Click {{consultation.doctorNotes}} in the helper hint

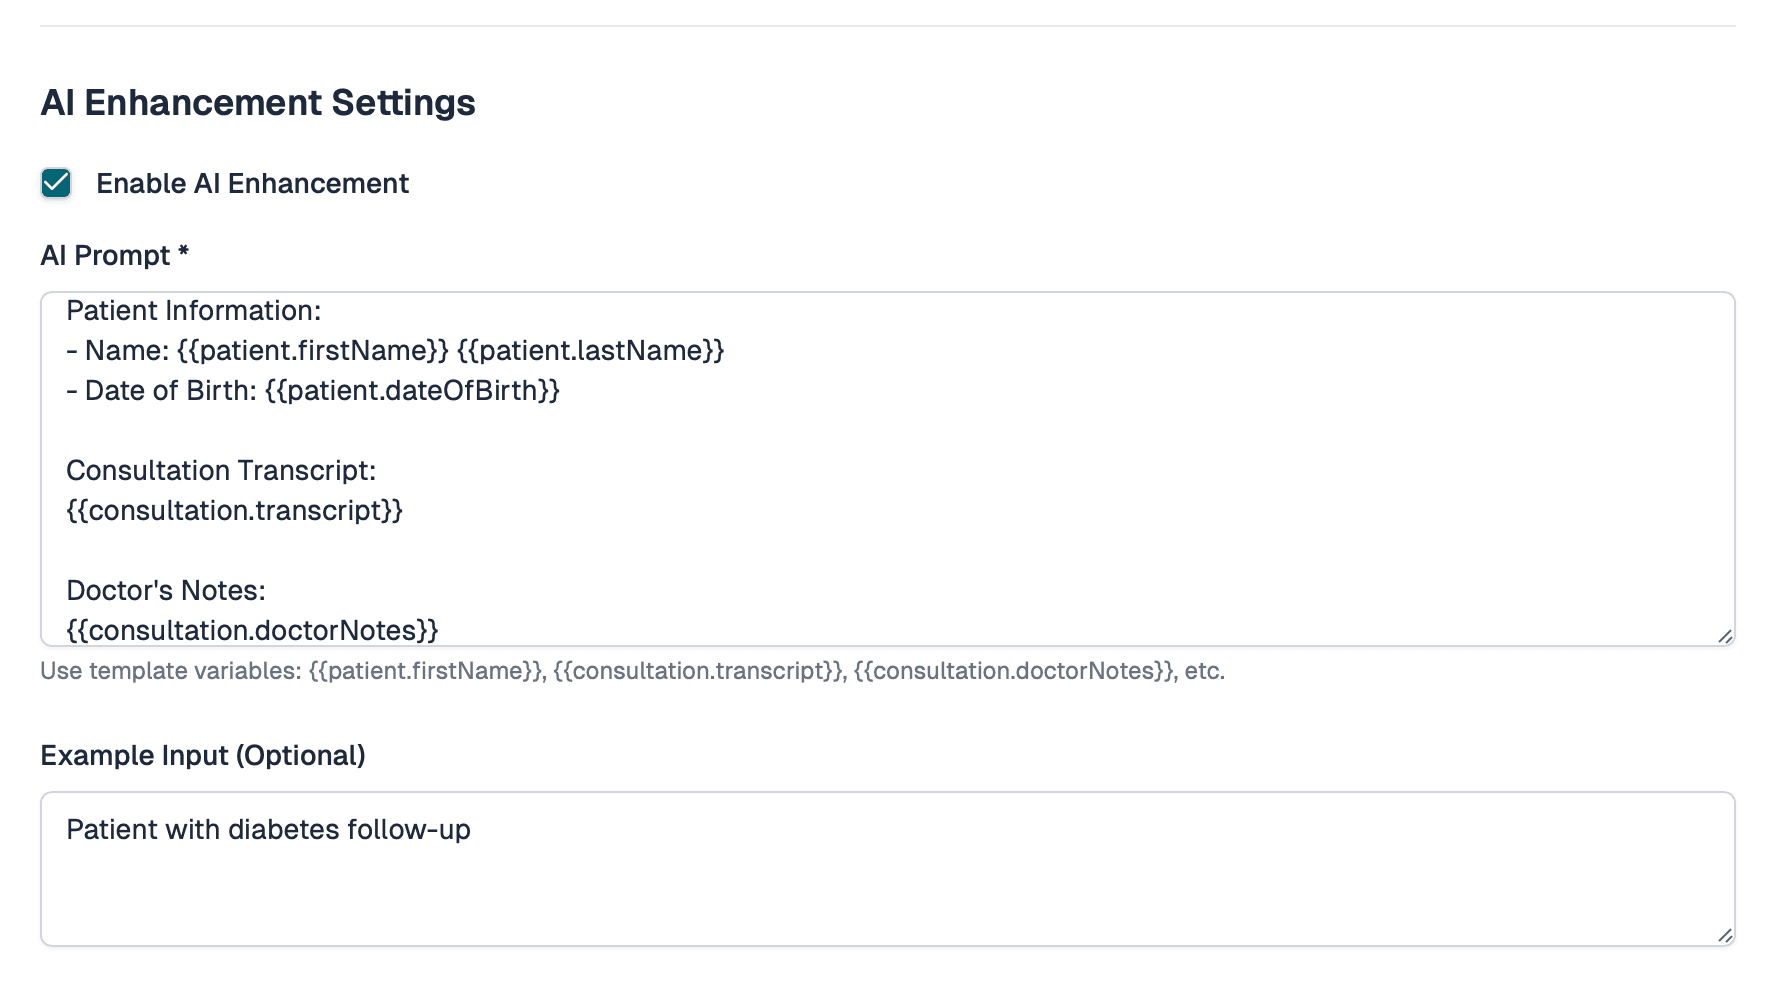(1013, 671)
